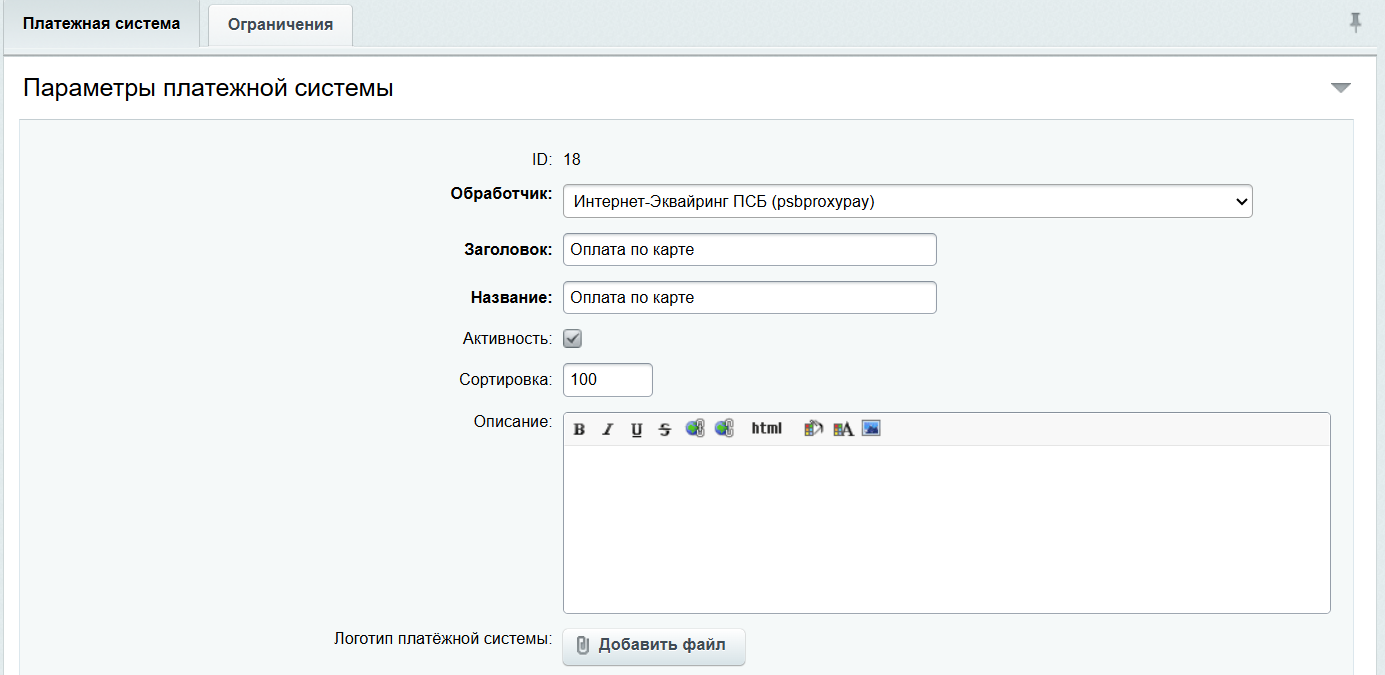
Task: Open text color picker in editor
Action: coord(842,428)
